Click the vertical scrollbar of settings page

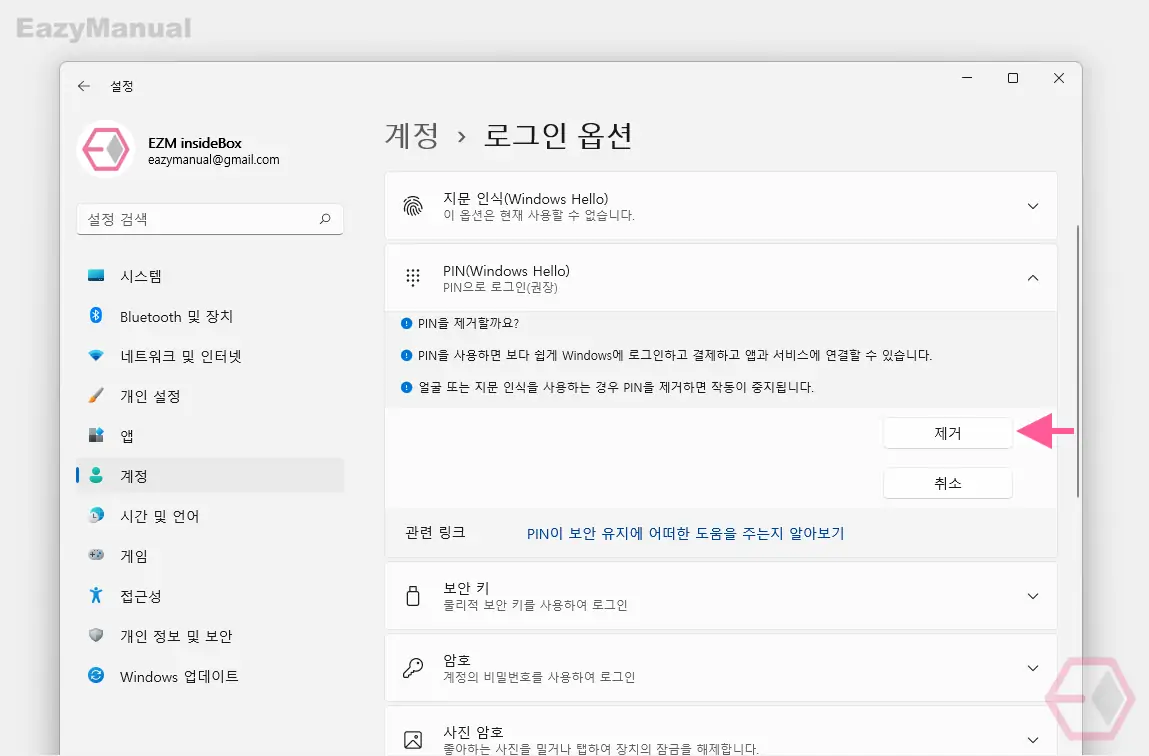coord(1079,361)
